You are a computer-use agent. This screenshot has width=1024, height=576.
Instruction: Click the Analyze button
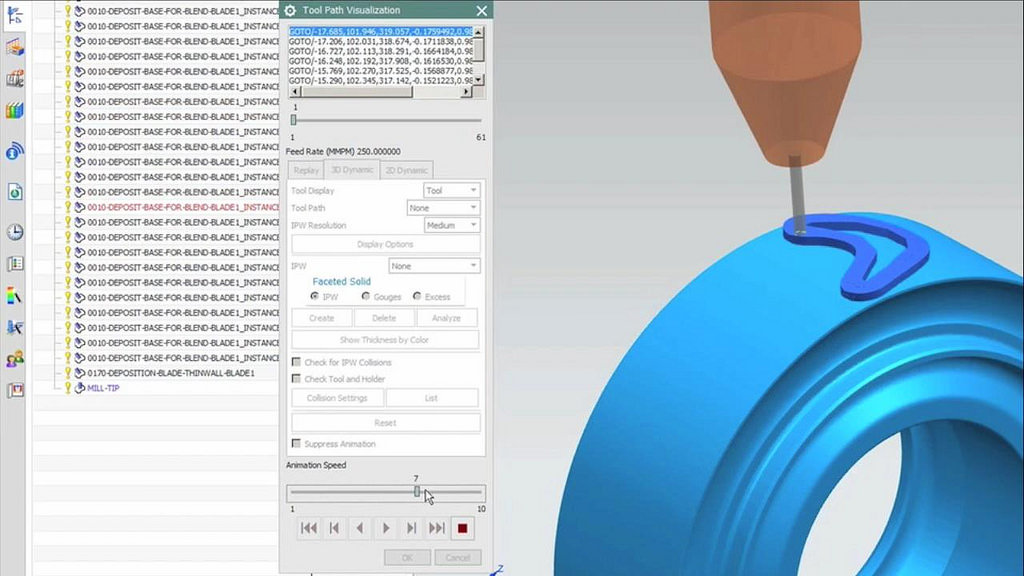(447, 318)
